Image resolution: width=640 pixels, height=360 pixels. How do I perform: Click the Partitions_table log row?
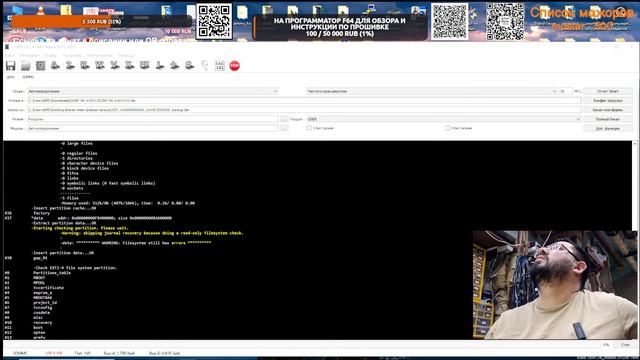pos(52,273)
